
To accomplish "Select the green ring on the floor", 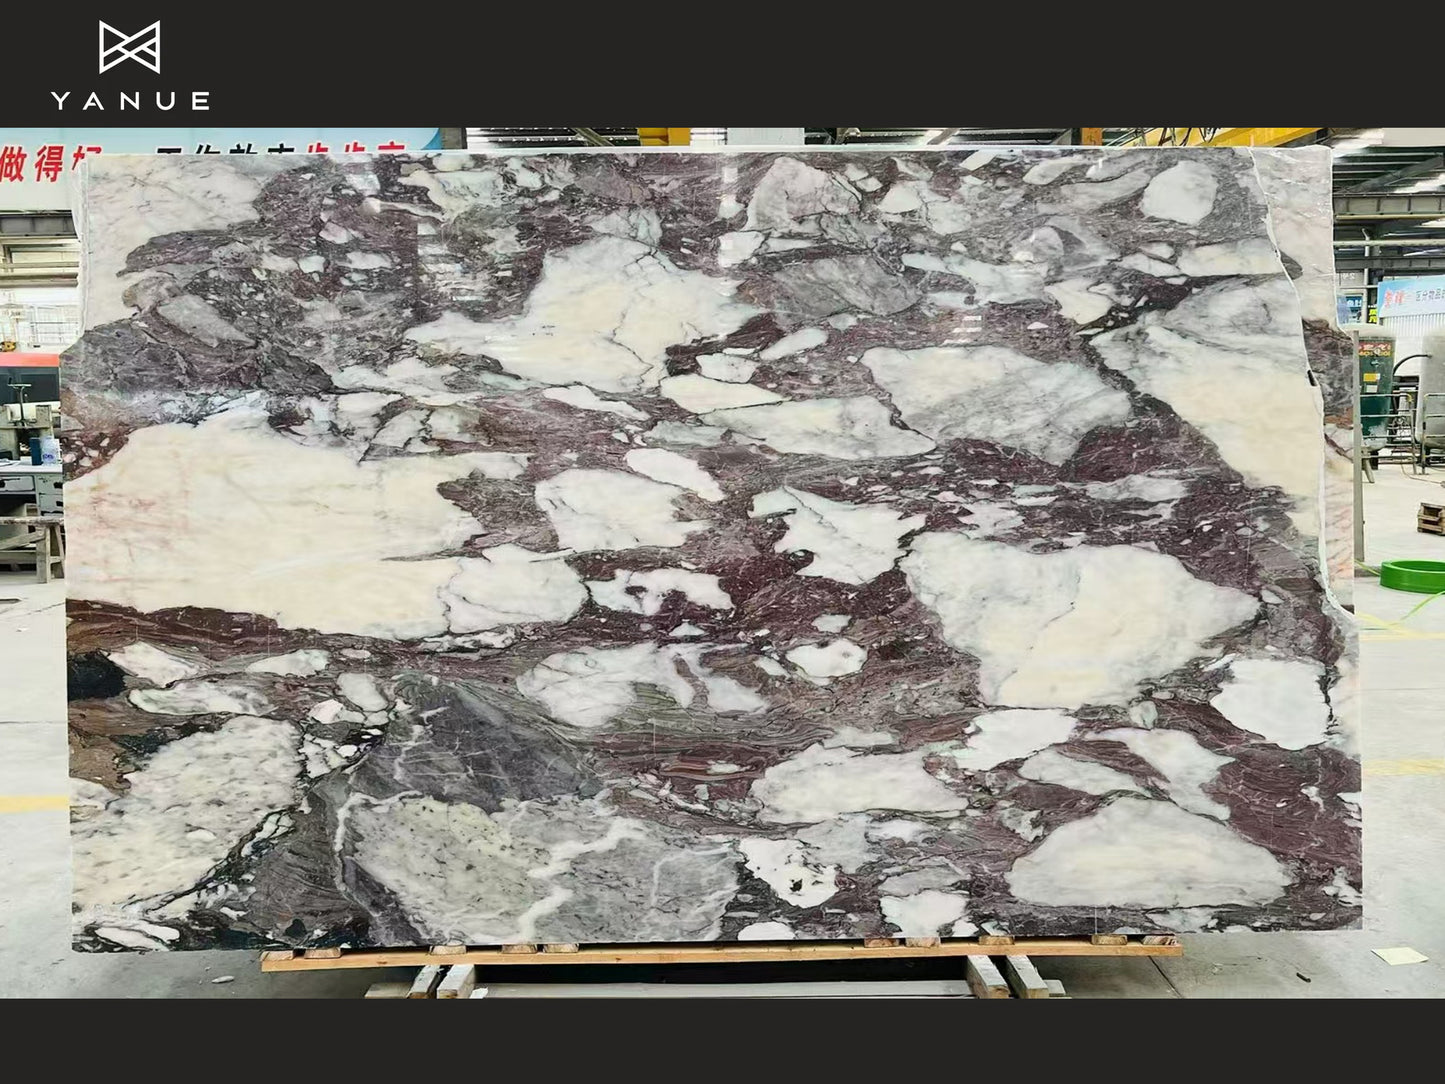I will pos(1411,576).
